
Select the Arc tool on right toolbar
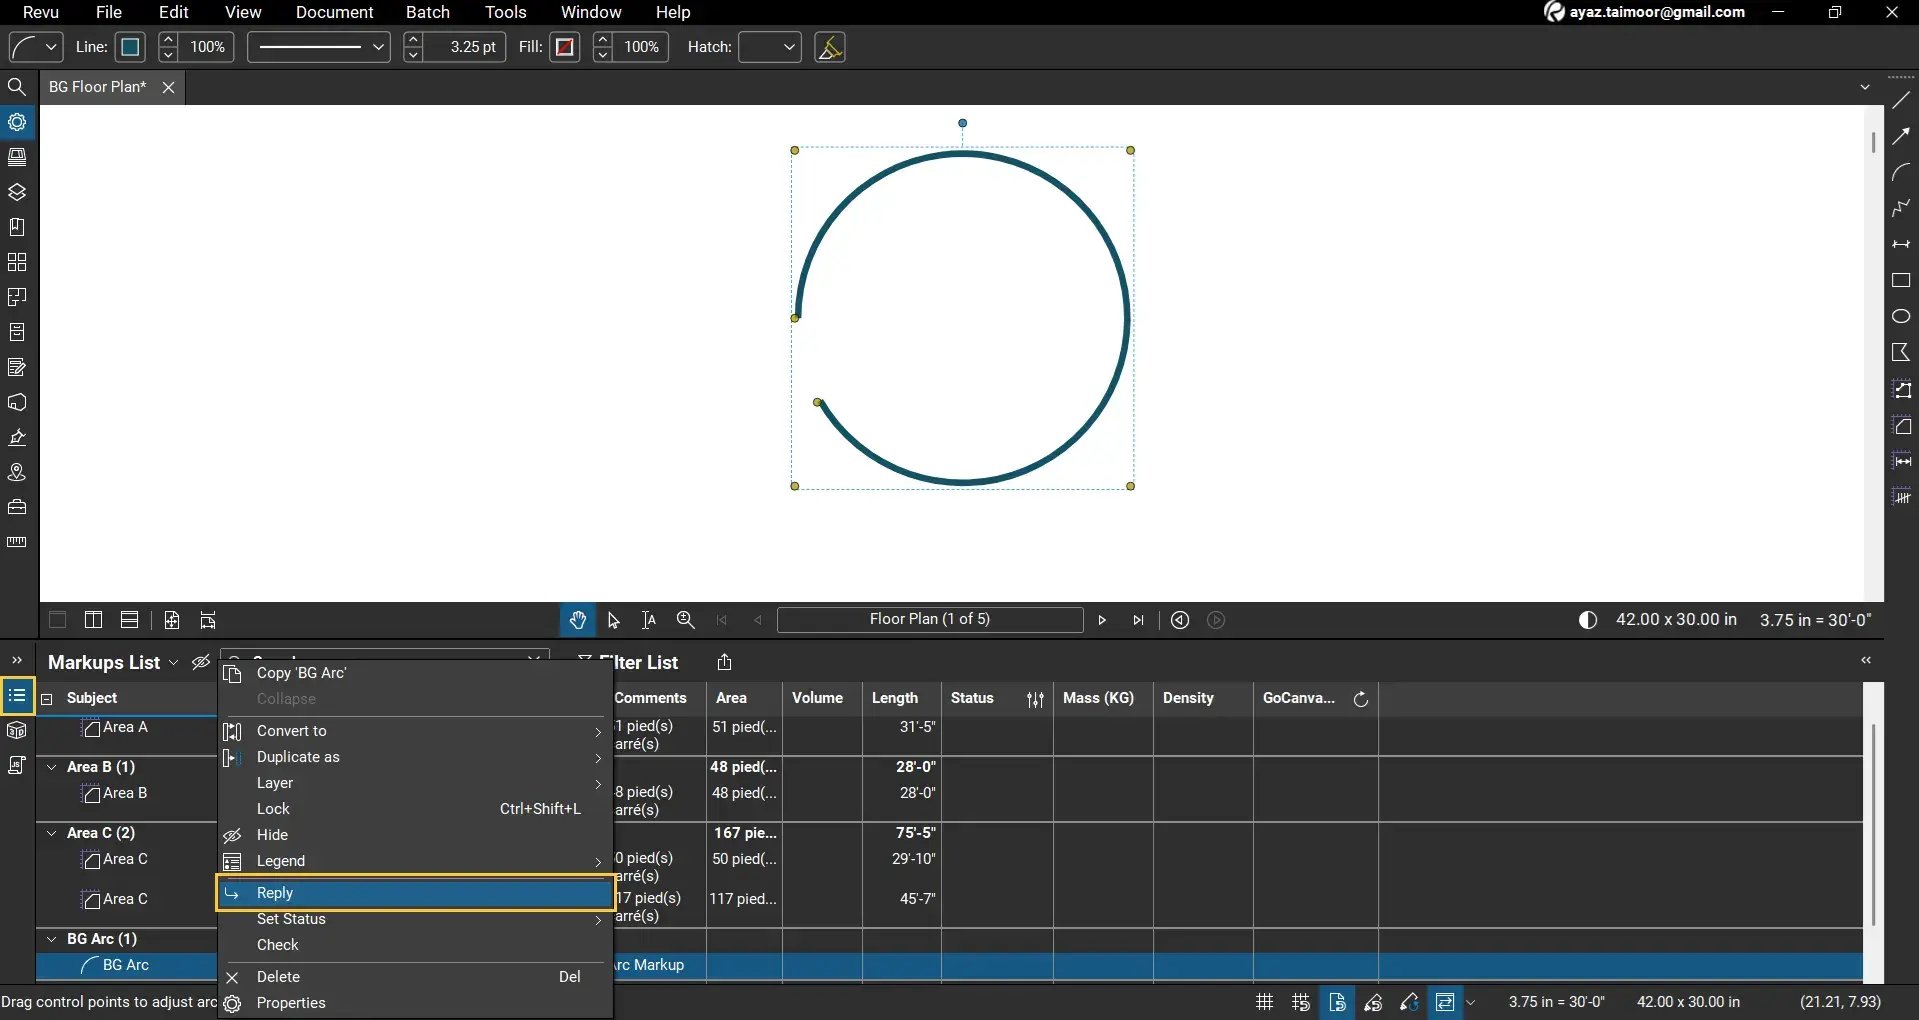coord(1903,172)
